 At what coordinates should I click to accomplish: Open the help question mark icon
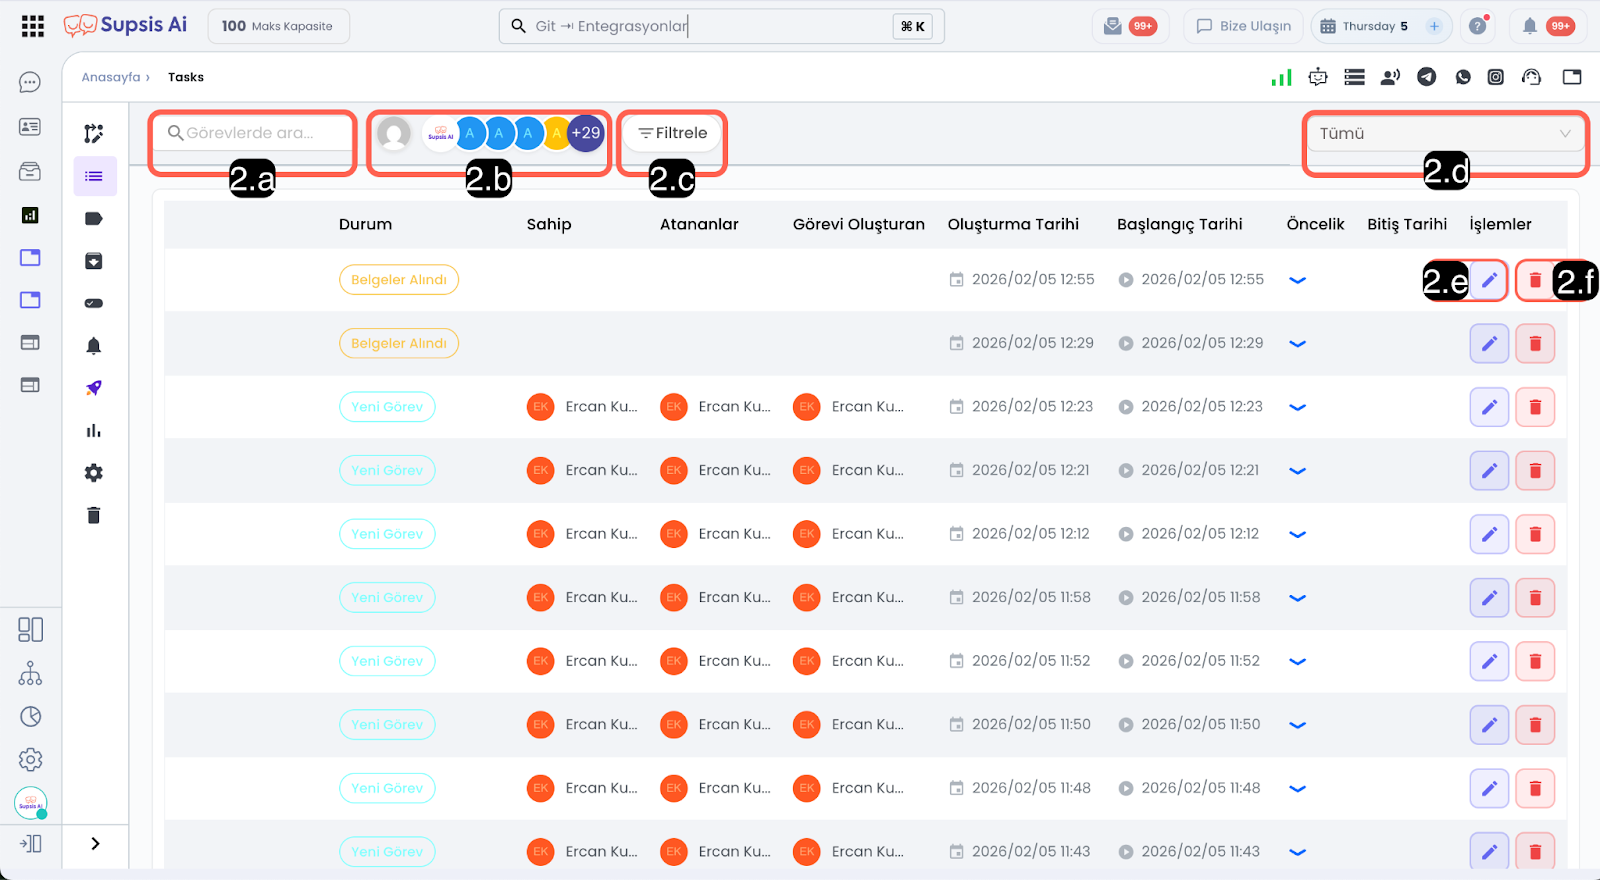(1477, 26)
